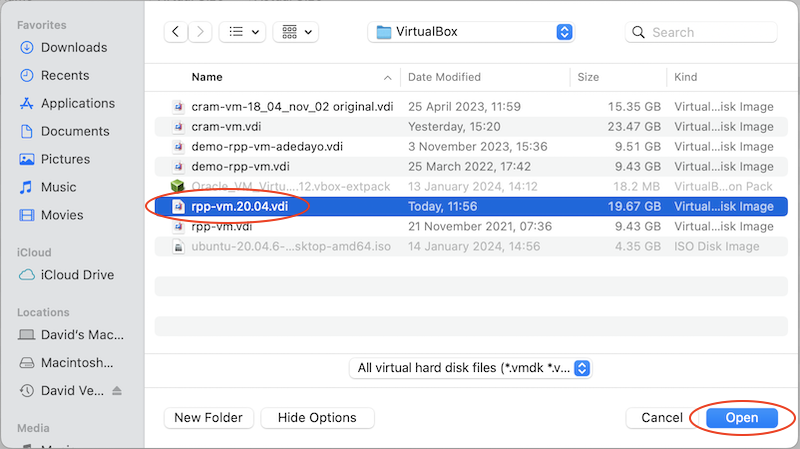Screen dimensions: 800x449
Task: Select the Macintosh disk icon
Action: (27, 363)
